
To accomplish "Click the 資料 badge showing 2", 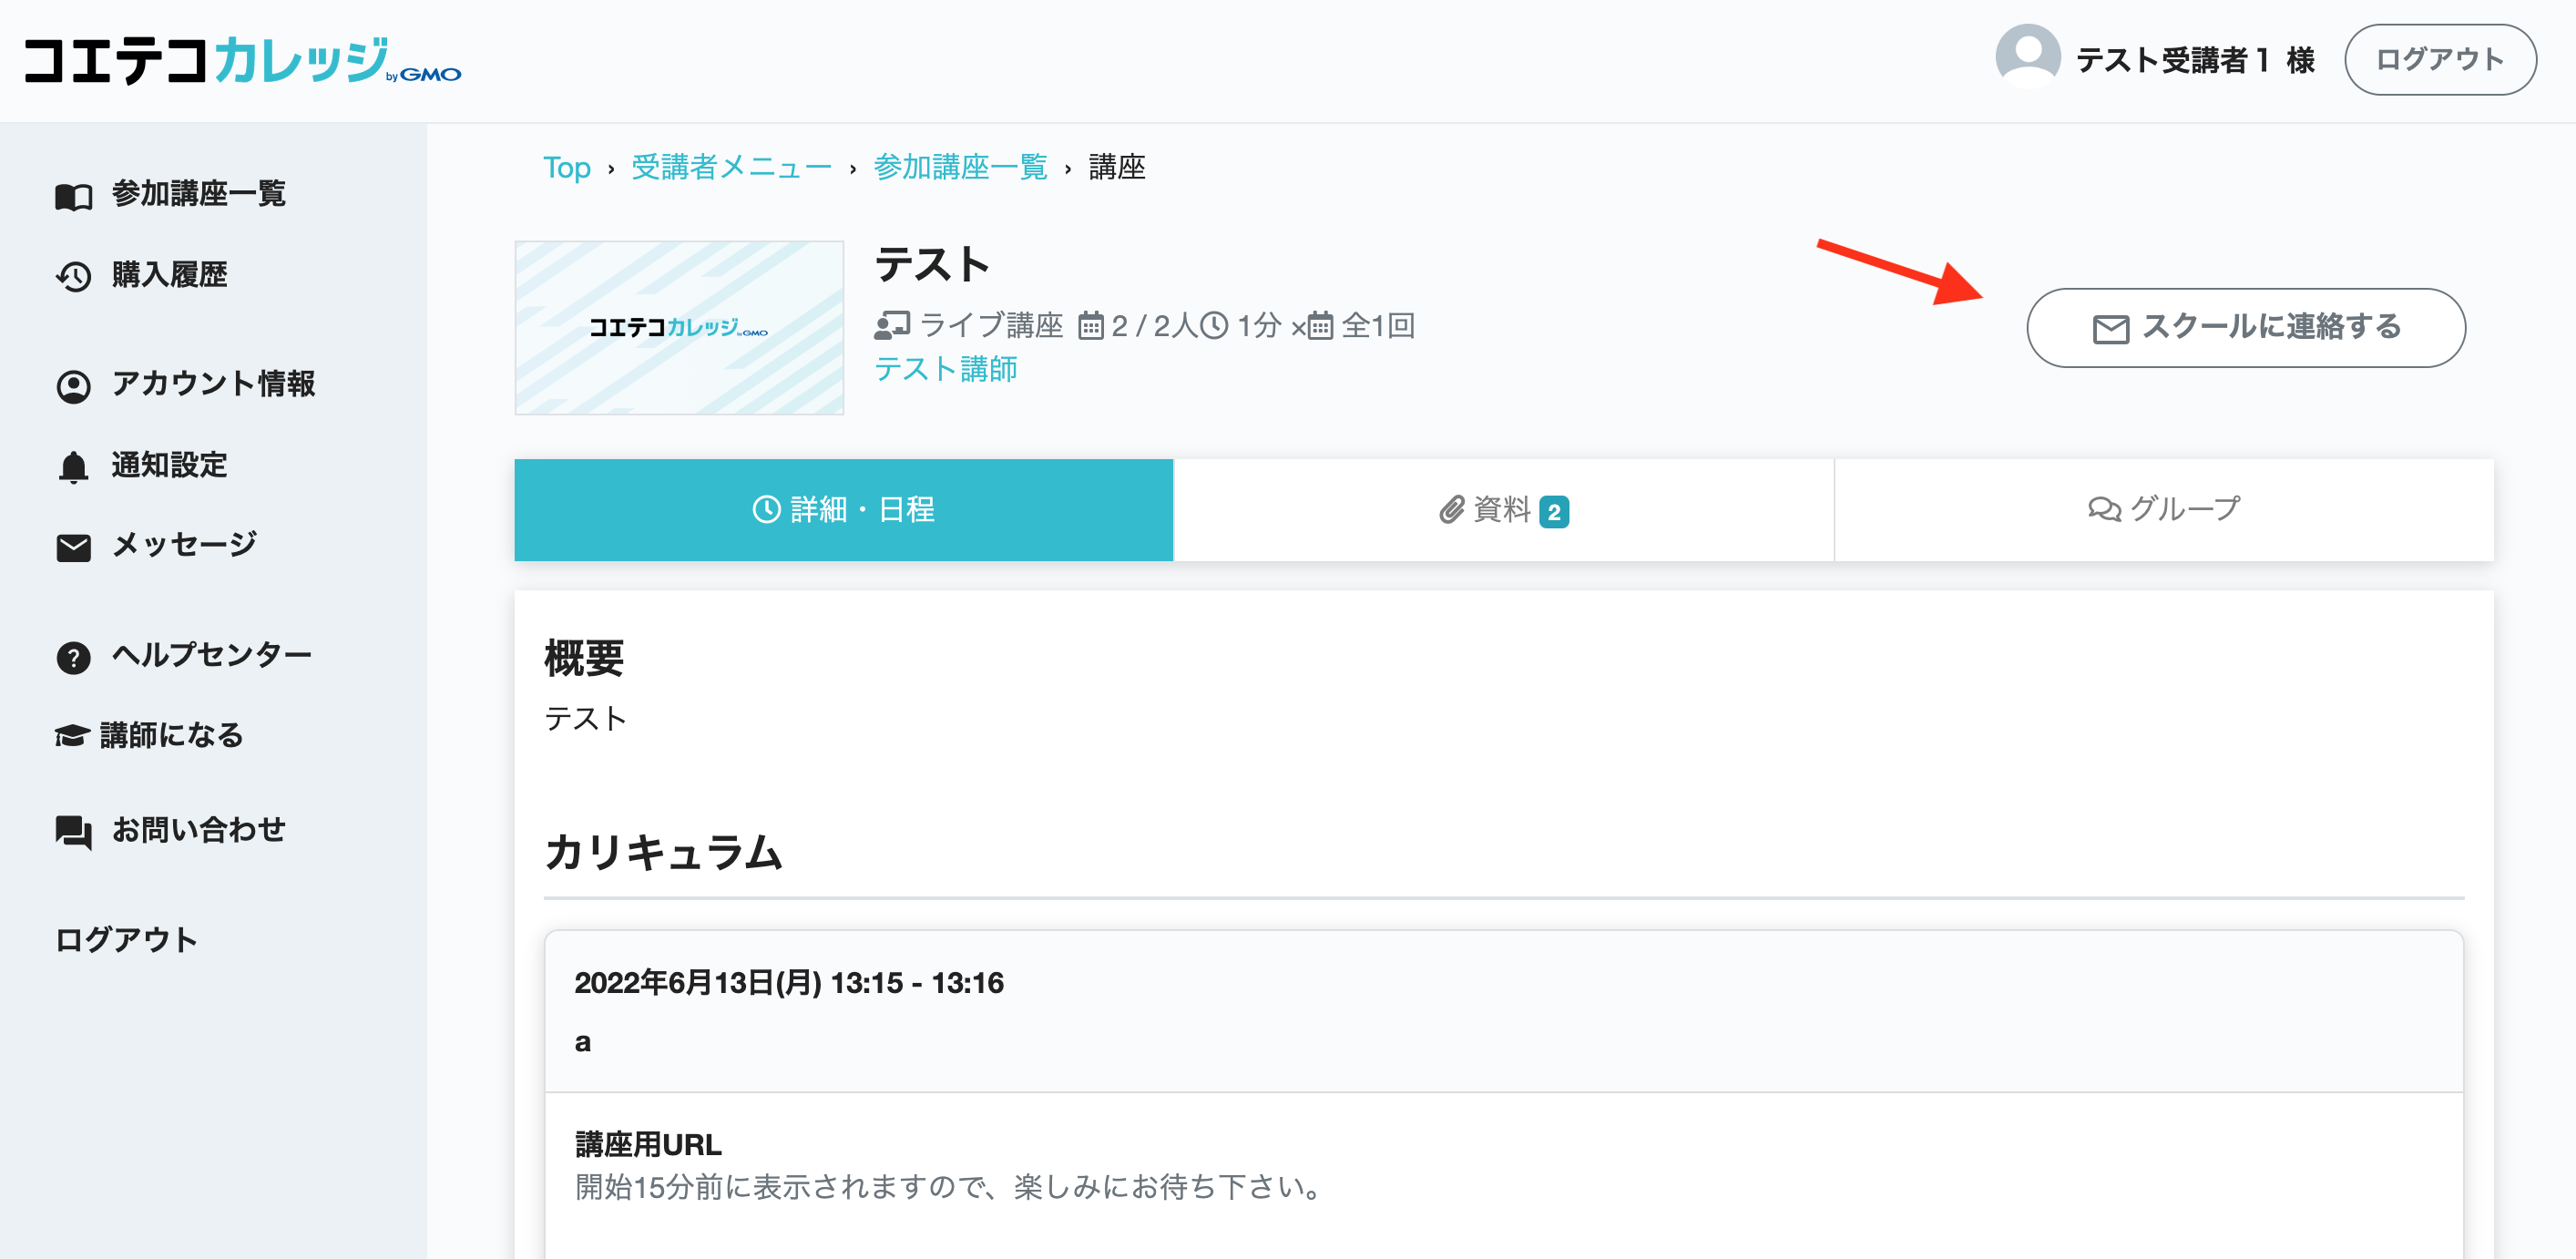I will pyautogui.click(x=1553, y=512).
